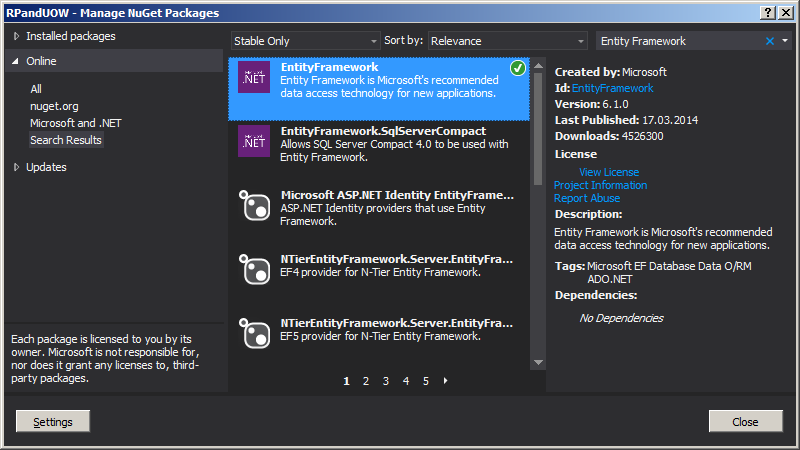Screen dimensions: 800x450
Task: Open the Sort by Relevance dropdown
Action: click(507, 41)
